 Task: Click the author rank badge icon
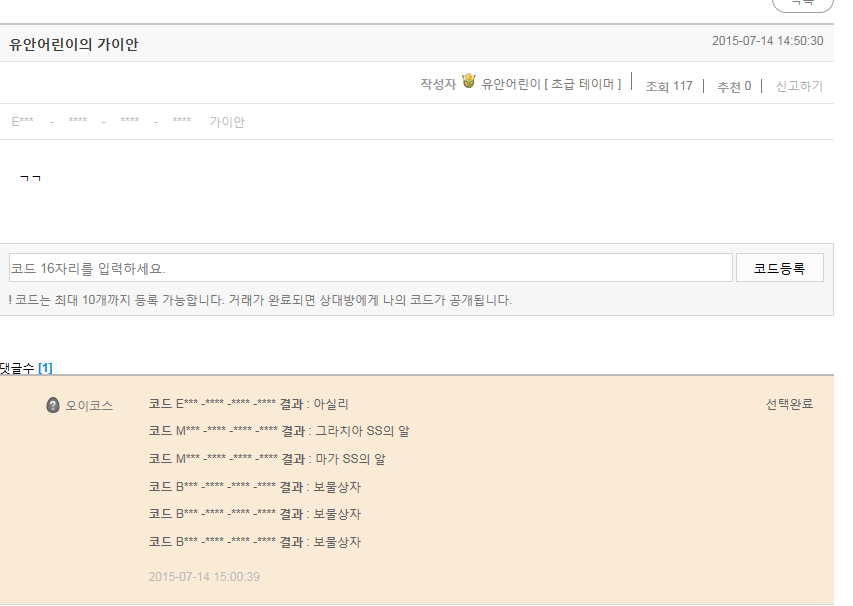[468, 83]
